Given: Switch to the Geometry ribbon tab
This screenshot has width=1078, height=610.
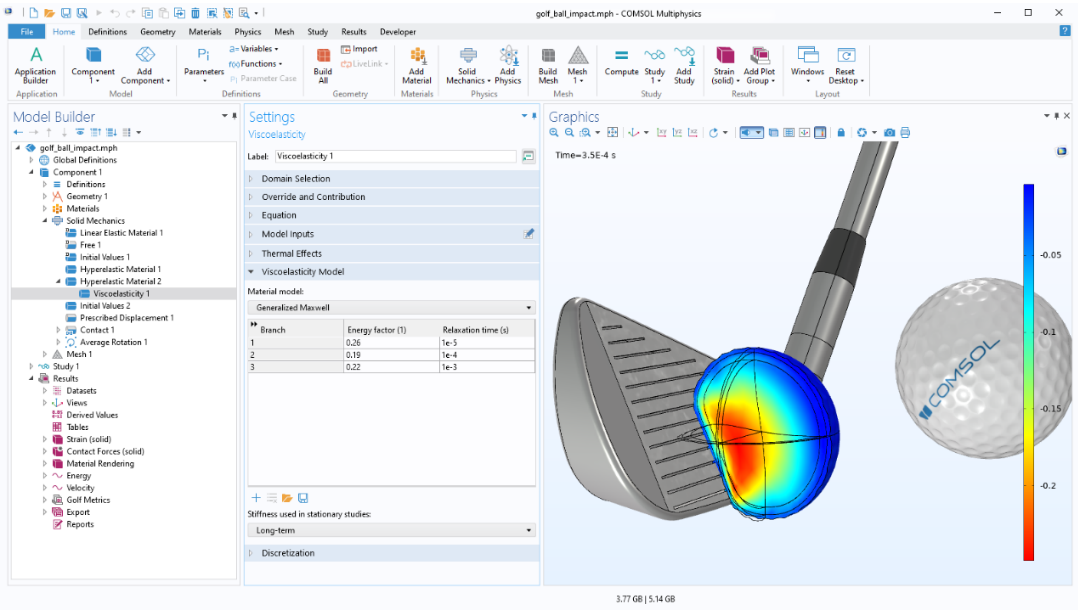Looking at the screenshot, I should tap(157, 32).
